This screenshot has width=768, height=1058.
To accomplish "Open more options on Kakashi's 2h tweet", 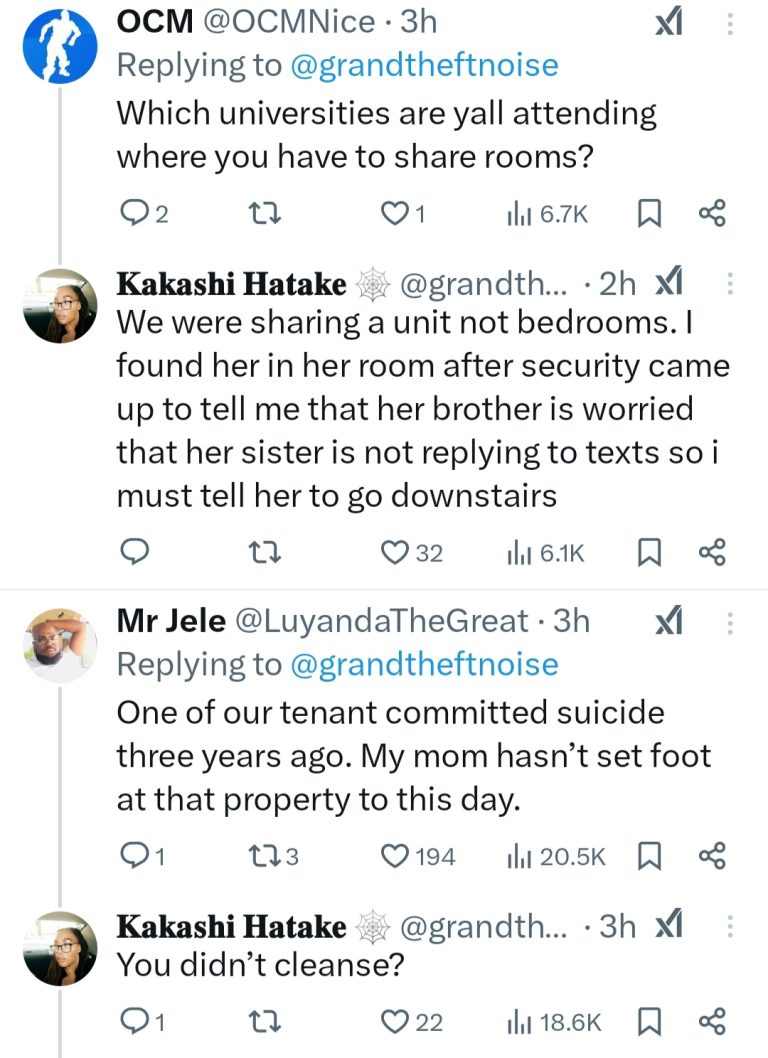I will coord(729,285).
